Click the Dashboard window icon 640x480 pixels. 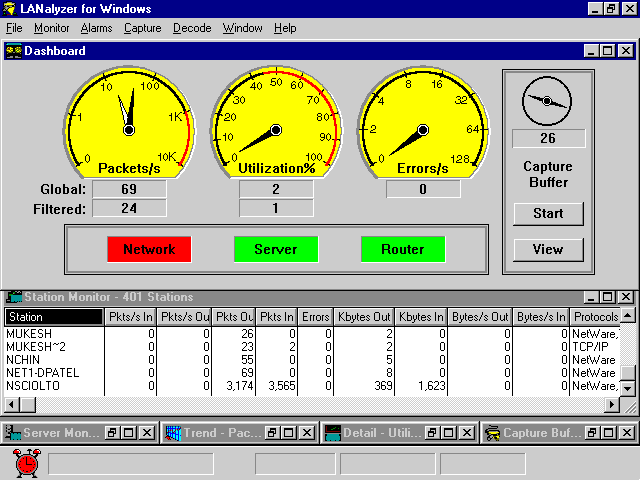point(13,51)
